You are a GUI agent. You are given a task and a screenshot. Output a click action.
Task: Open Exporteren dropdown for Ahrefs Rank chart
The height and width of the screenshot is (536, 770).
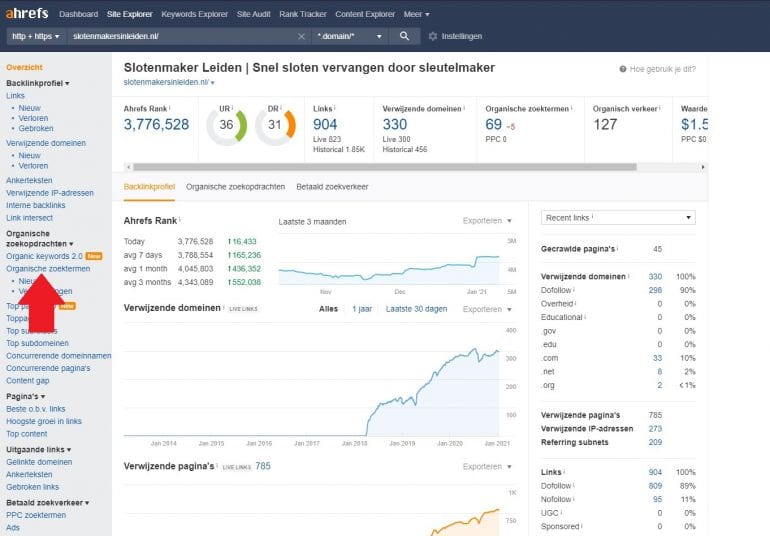pos(487,221)
